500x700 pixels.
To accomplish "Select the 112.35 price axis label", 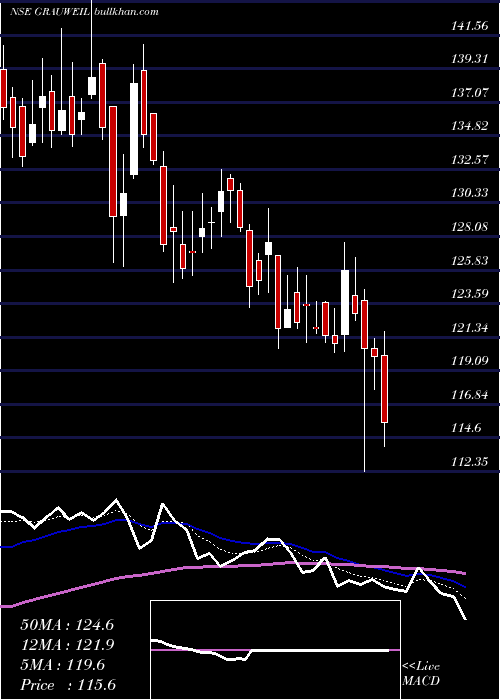I will [470, 462].
